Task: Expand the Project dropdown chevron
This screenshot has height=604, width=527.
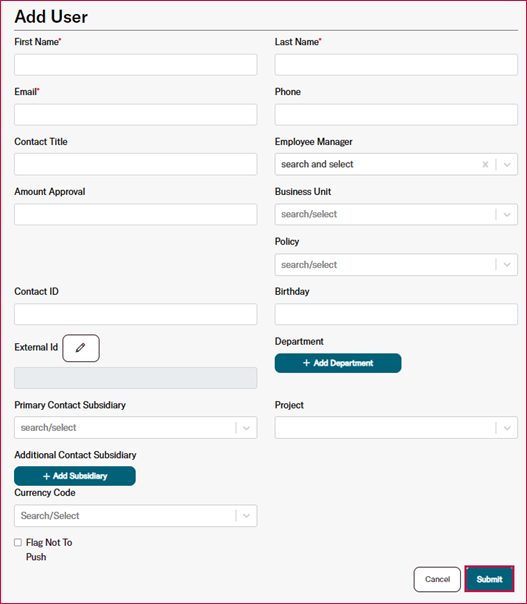Action: pos(507,428)
